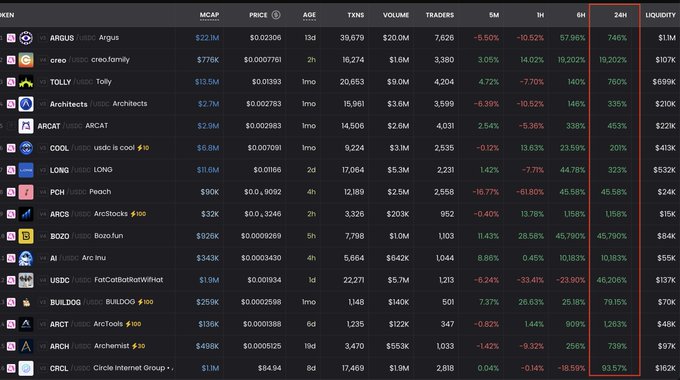Open the FatCatBatRatWifHat token name
This screenshot has height=380, width=680.
point(129,280)
